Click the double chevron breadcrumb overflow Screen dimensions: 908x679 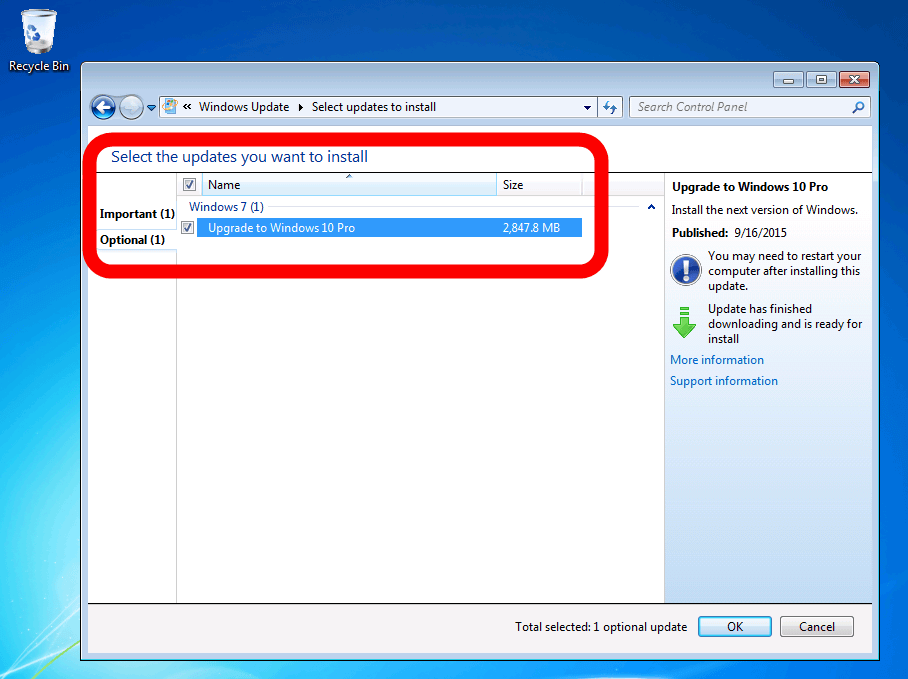187,107
